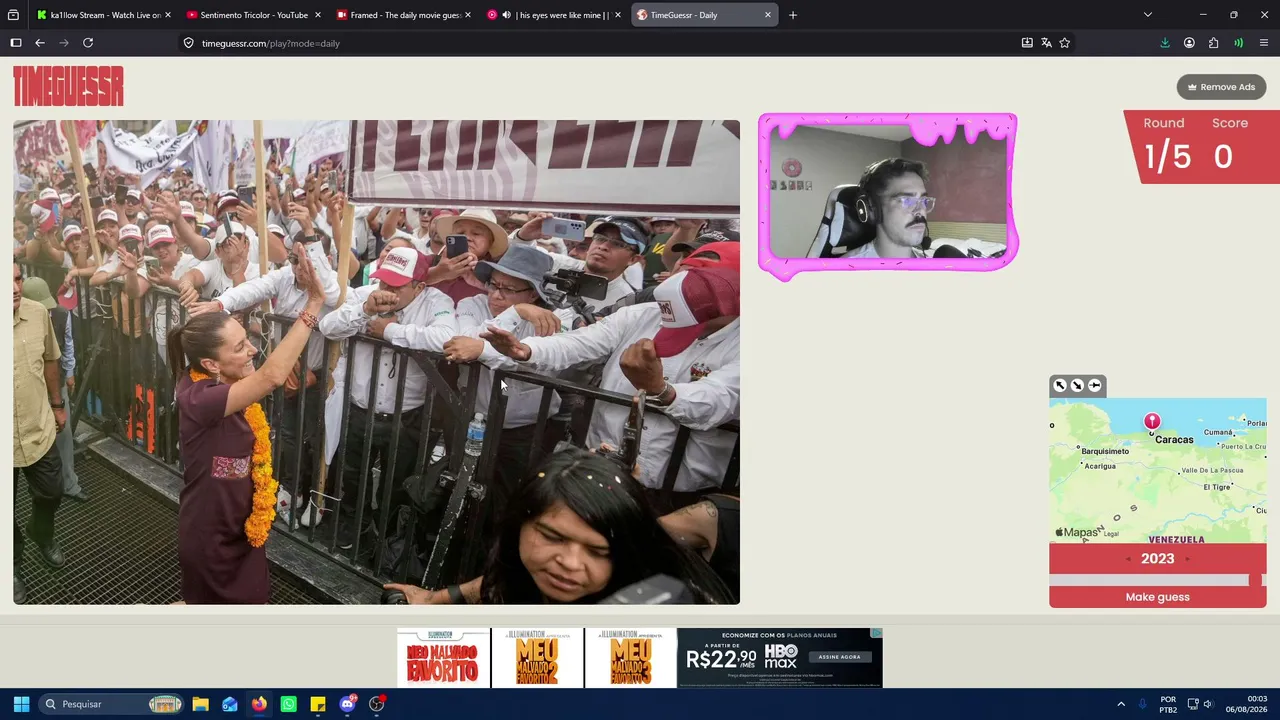Shrink the map with the down-right arrow
Screen dimensions: 1280x720
tap(1077, 385)
